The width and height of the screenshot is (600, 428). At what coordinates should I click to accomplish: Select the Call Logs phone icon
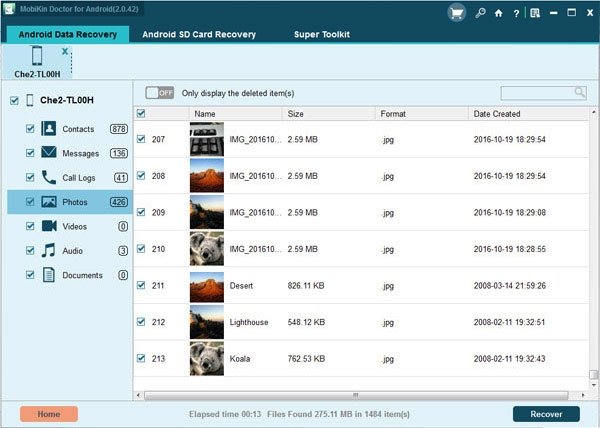(48, 178)
